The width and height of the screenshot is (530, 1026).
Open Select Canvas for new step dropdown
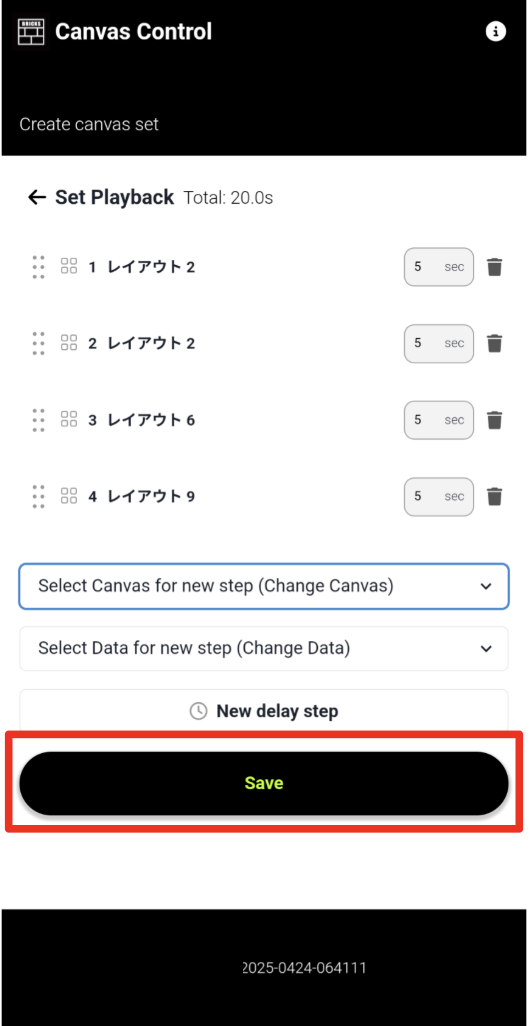pyautogui.click(x=264, y=586)
